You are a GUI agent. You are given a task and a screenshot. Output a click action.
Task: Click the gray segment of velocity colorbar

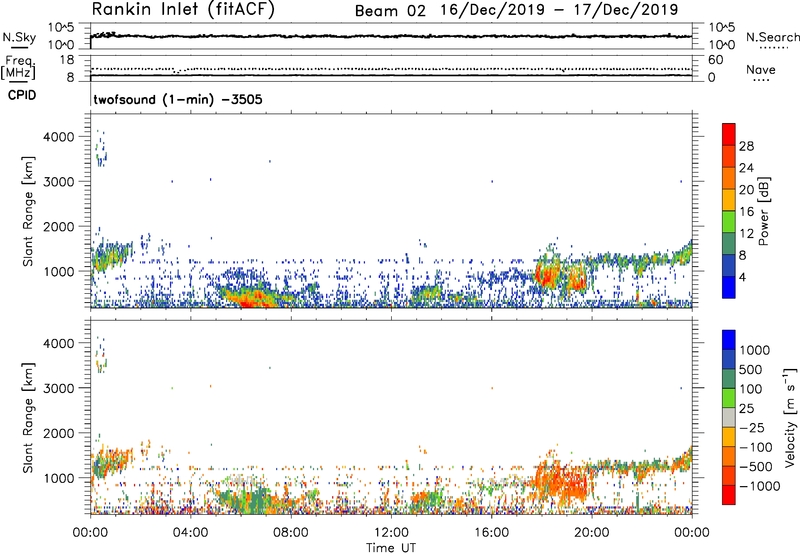click(x=729, y=417)
